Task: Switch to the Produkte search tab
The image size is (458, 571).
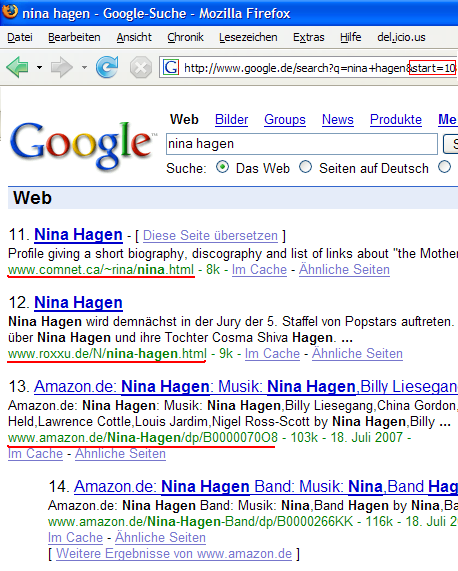Action: point(396,119)
